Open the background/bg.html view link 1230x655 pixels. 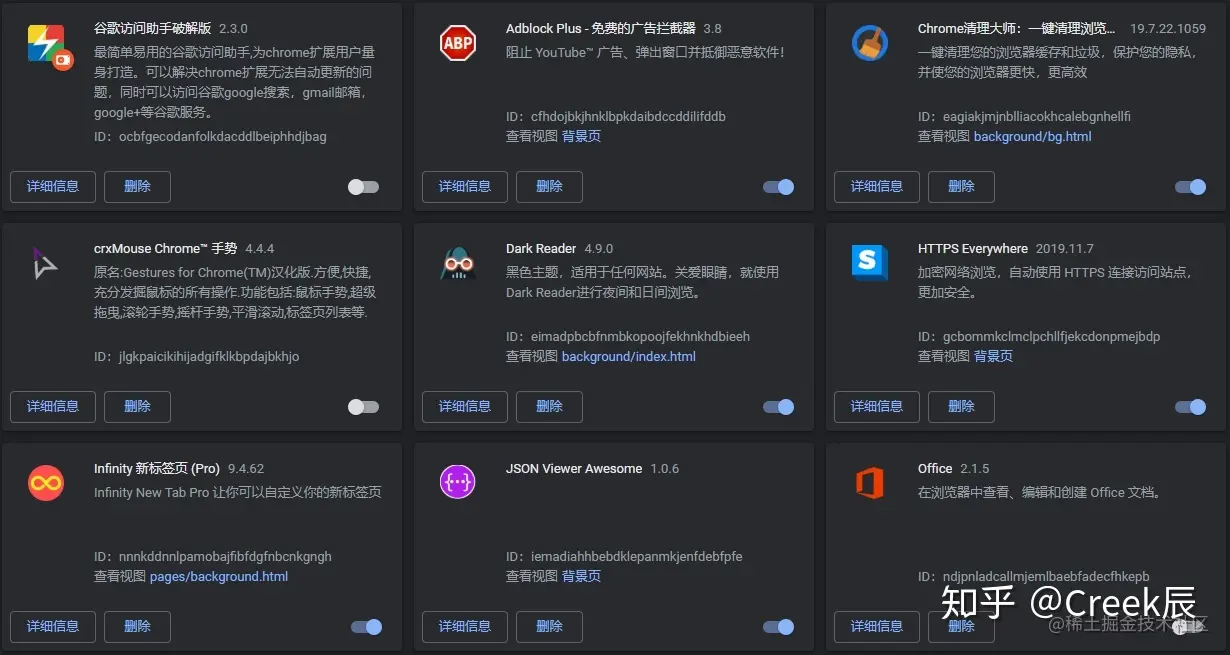click(1033, 136)
